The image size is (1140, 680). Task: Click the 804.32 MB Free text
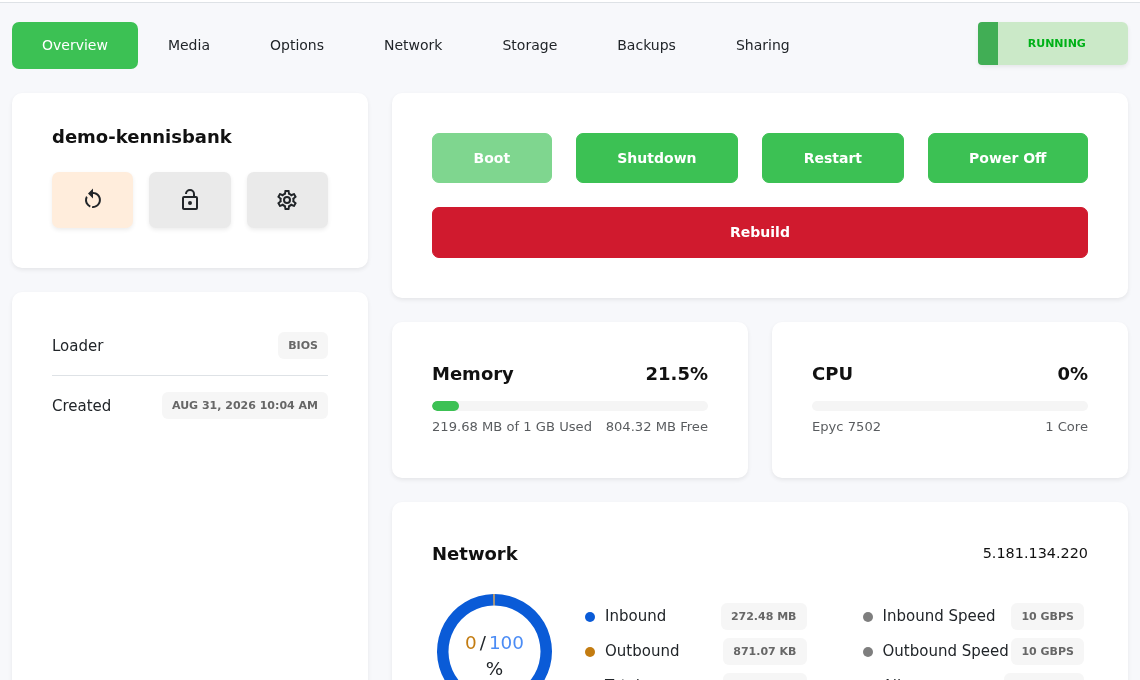point(657,427)
